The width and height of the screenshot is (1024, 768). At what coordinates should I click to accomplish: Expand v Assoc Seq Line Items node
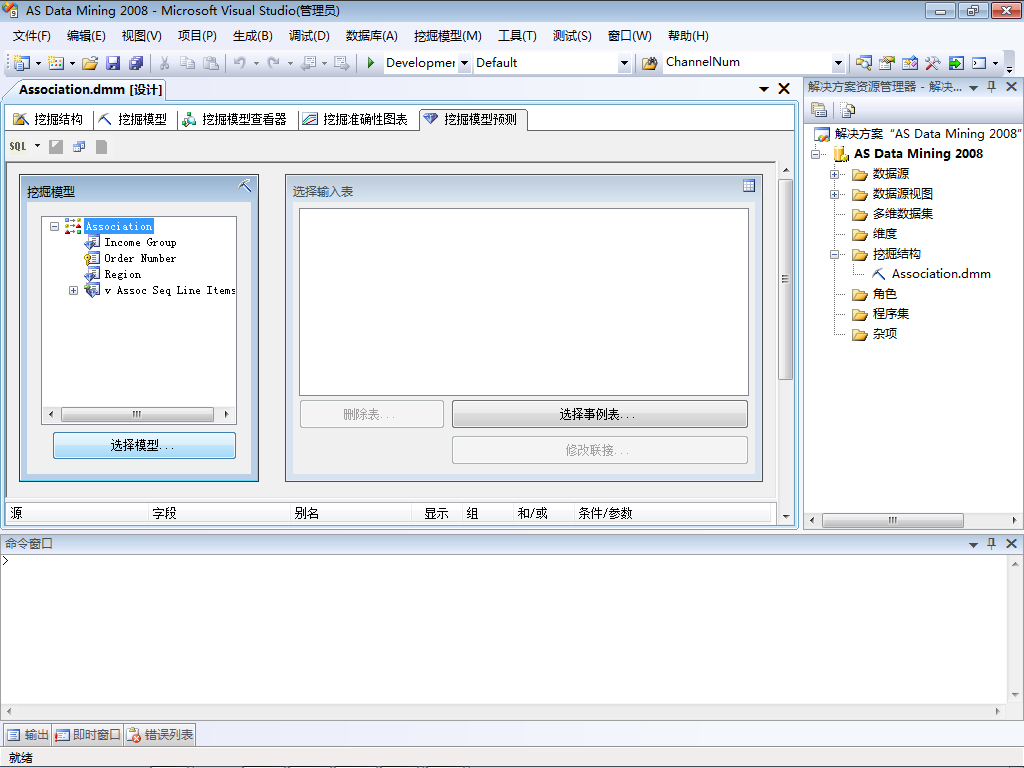pos(73,291)
